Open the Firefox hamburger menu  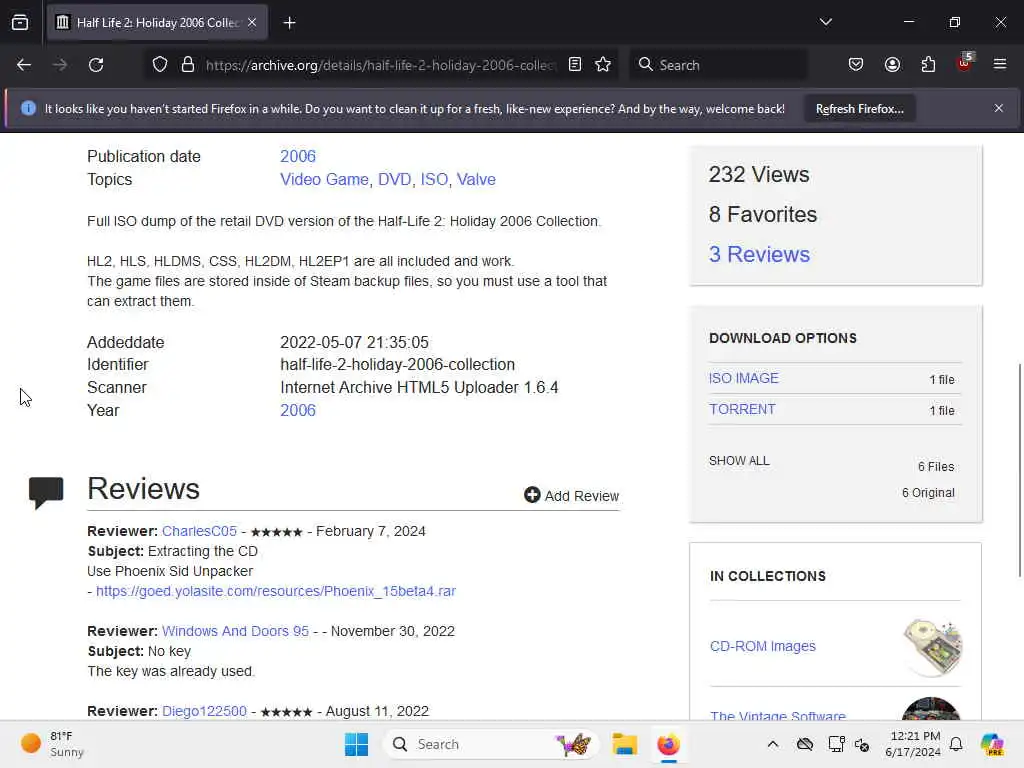pyautogui.click(x=1000, y=64)
